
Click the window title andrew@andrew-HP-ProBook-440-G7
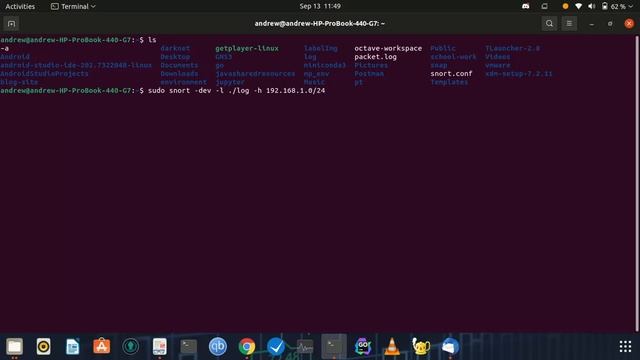320,24
